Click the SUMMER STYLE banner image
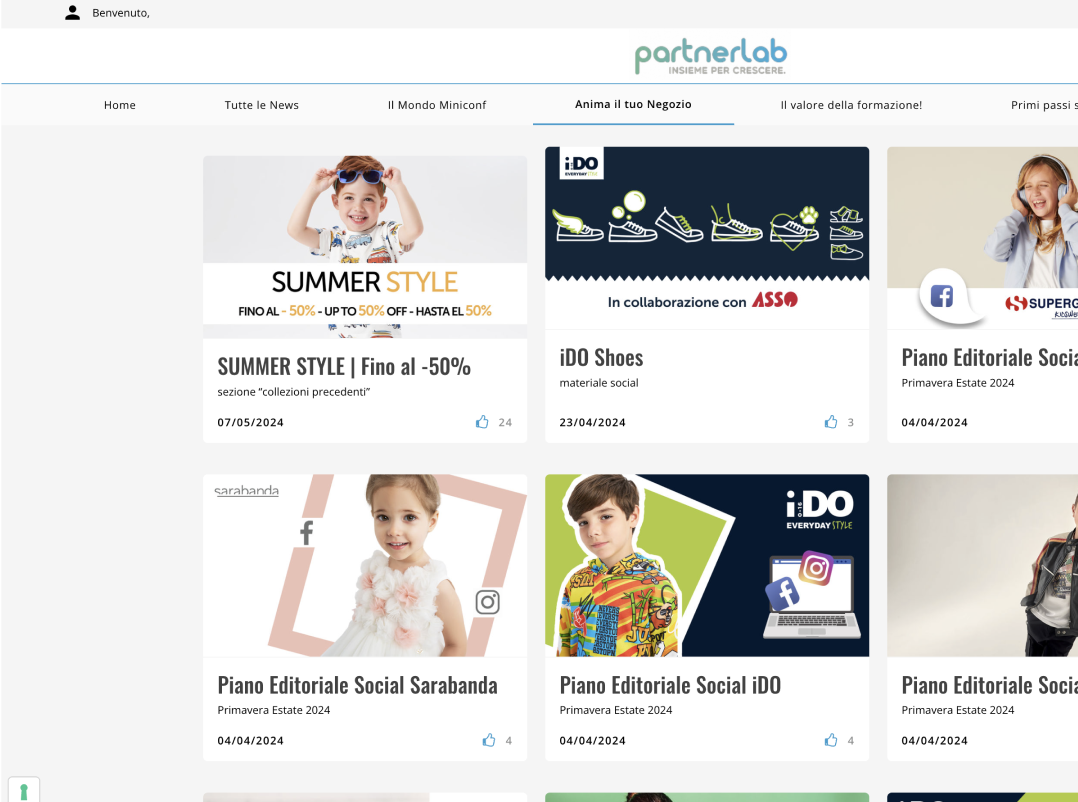Image resolution: width=1078 pixels, height=802 pixels. [x=365, y=247]
